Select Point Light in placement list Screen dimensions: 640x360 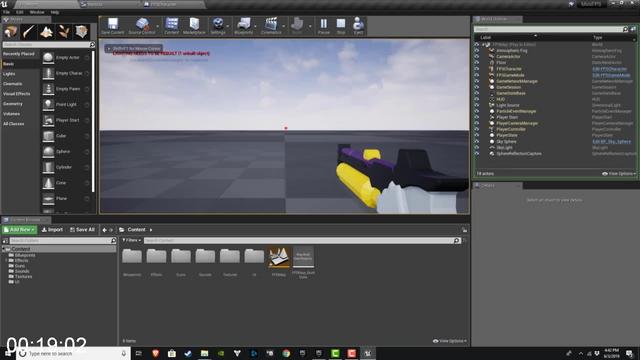(66, 104)
